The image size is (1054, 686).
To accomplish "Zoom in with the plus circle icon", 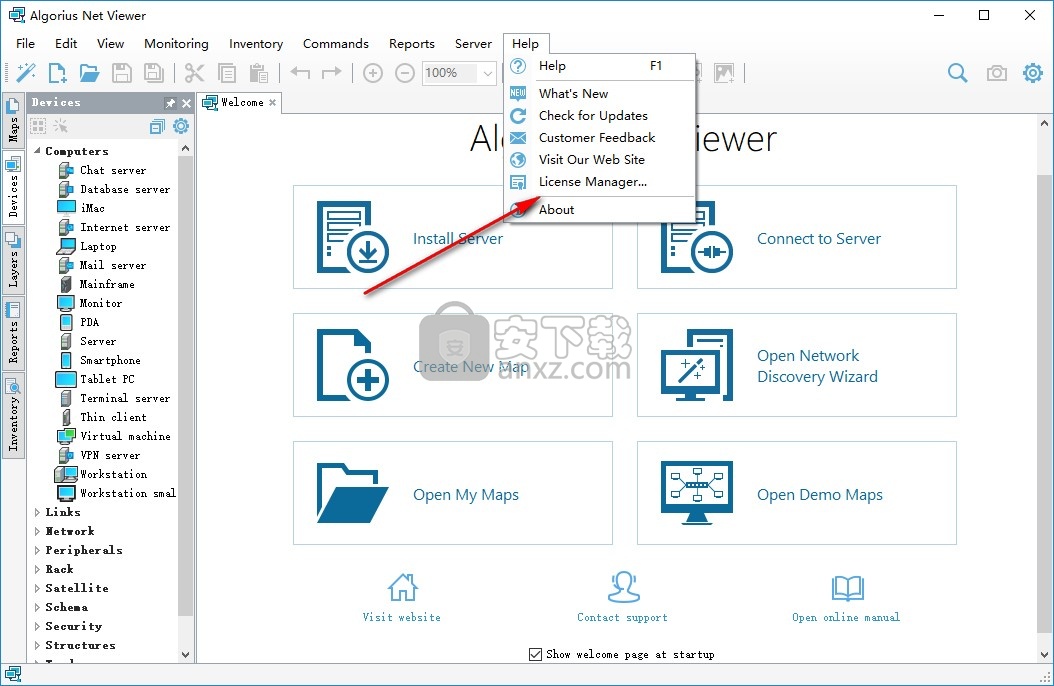I will (x=372, y=73).
